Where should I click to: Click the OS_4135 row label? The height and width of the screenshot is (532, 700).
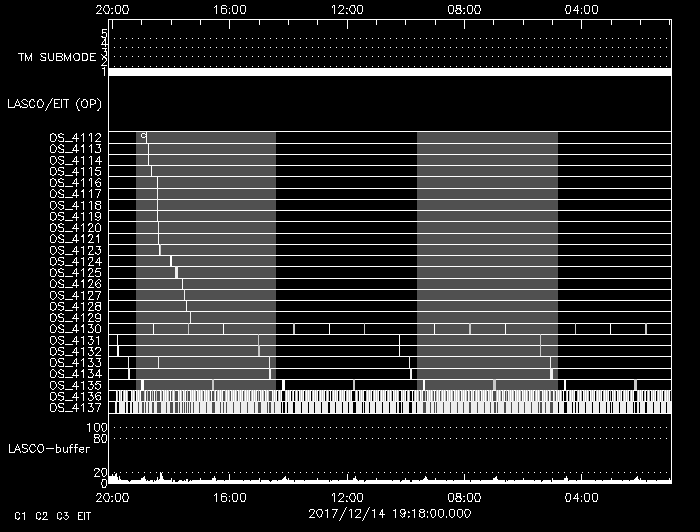click(x=75, y=385)
